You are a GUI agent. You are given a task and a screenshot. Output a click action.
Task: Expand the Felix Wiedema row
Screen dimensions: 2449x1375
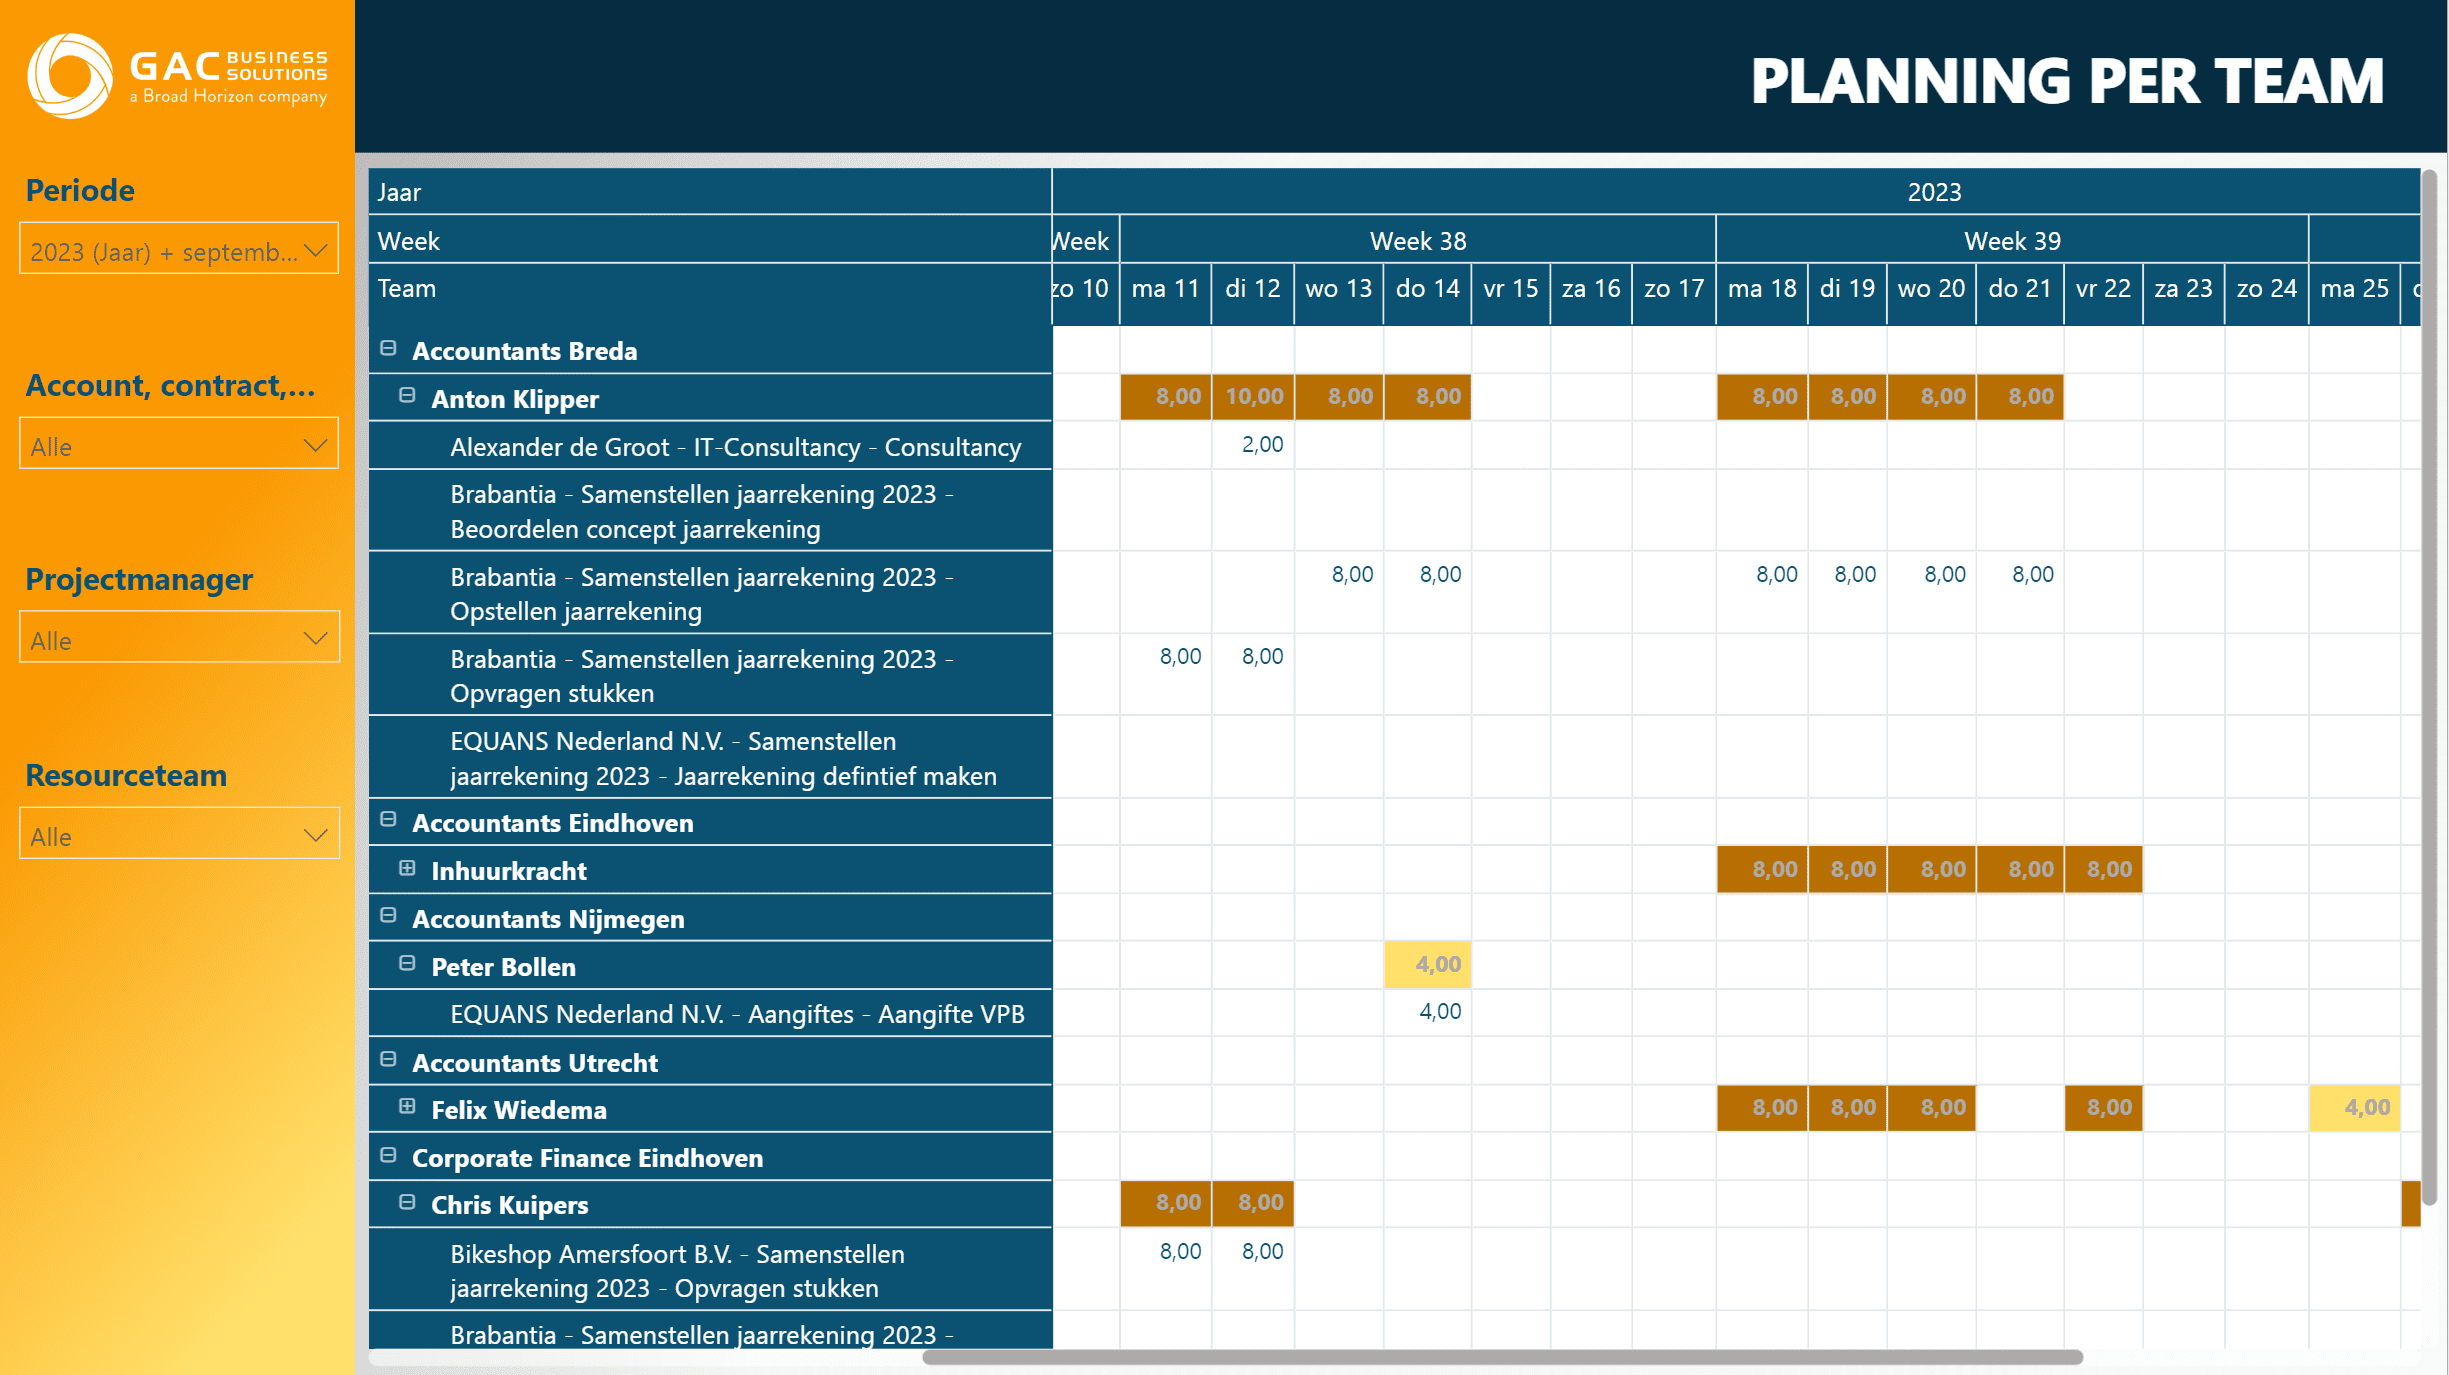point(407,1107)
